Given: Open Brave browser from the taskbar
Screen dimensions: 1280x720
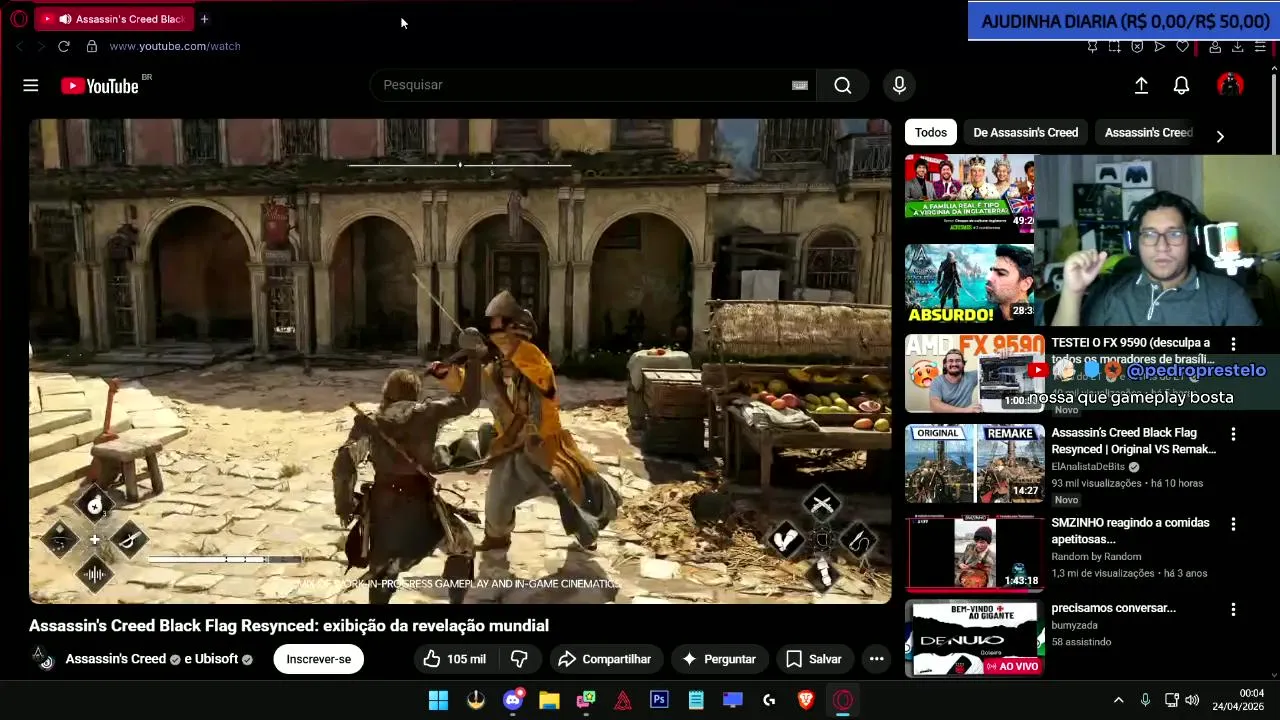Looking at the screenshot, I should [806, 700].
